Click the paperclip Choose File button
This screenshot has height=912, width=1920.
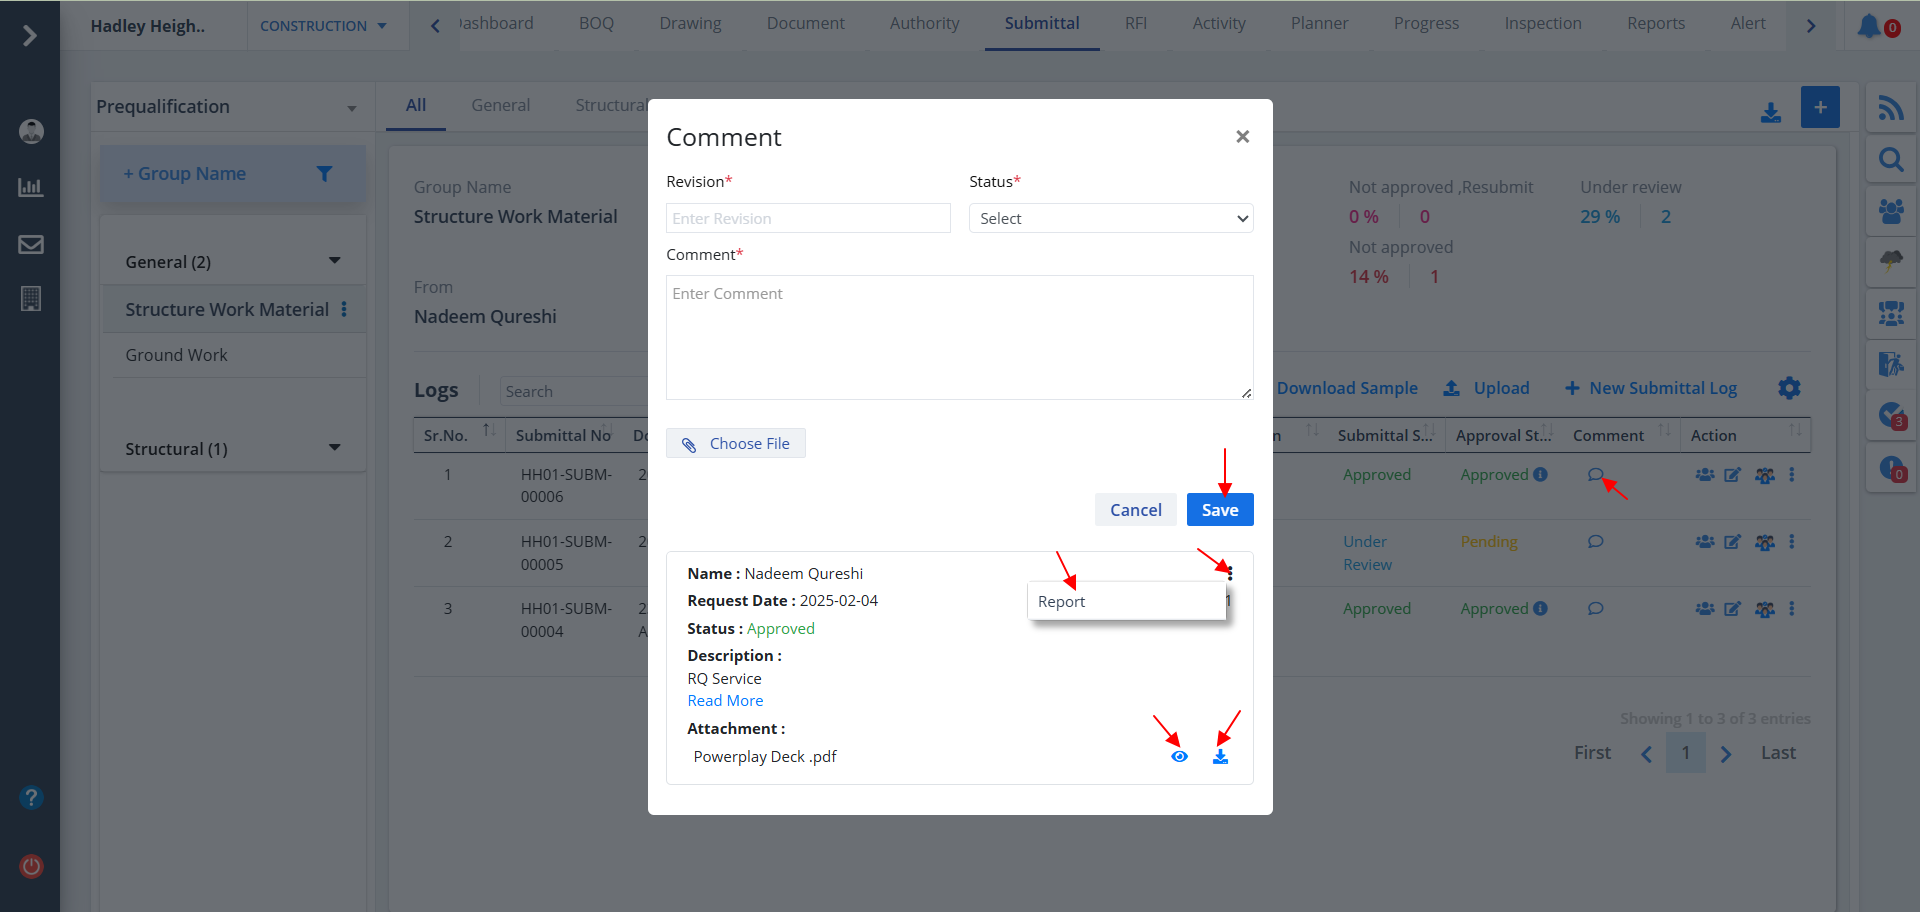[x=736, y=443]
